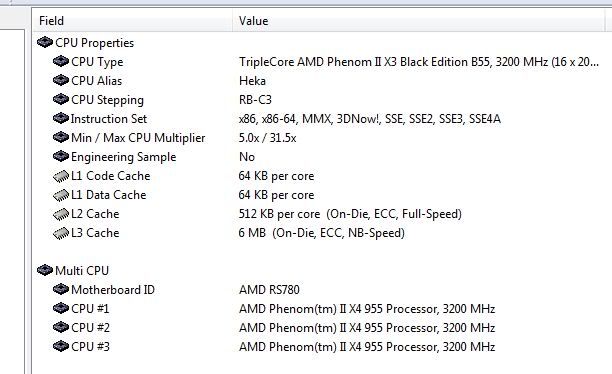
Task: Click the L2 Cache memory icon
Action: [x=61, y=214]
